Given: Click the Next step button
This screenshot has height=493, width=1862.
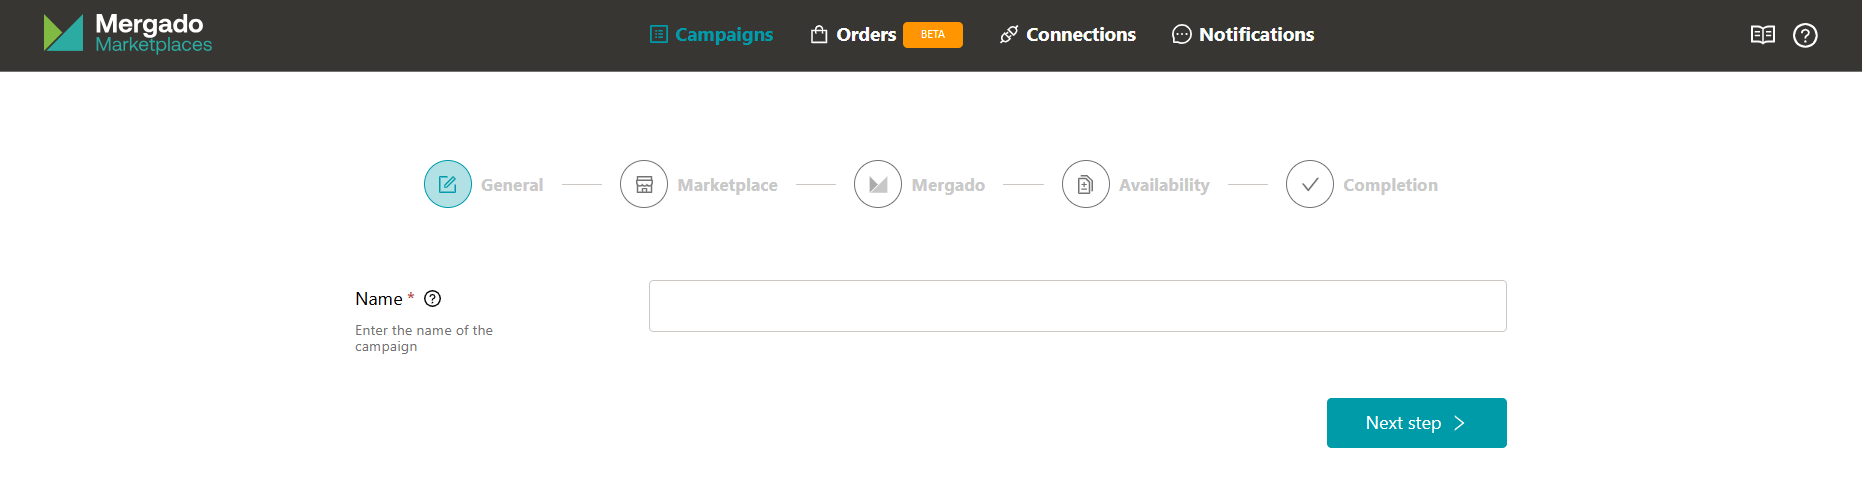Looking at the screenshot, I should coord(1416,423).
